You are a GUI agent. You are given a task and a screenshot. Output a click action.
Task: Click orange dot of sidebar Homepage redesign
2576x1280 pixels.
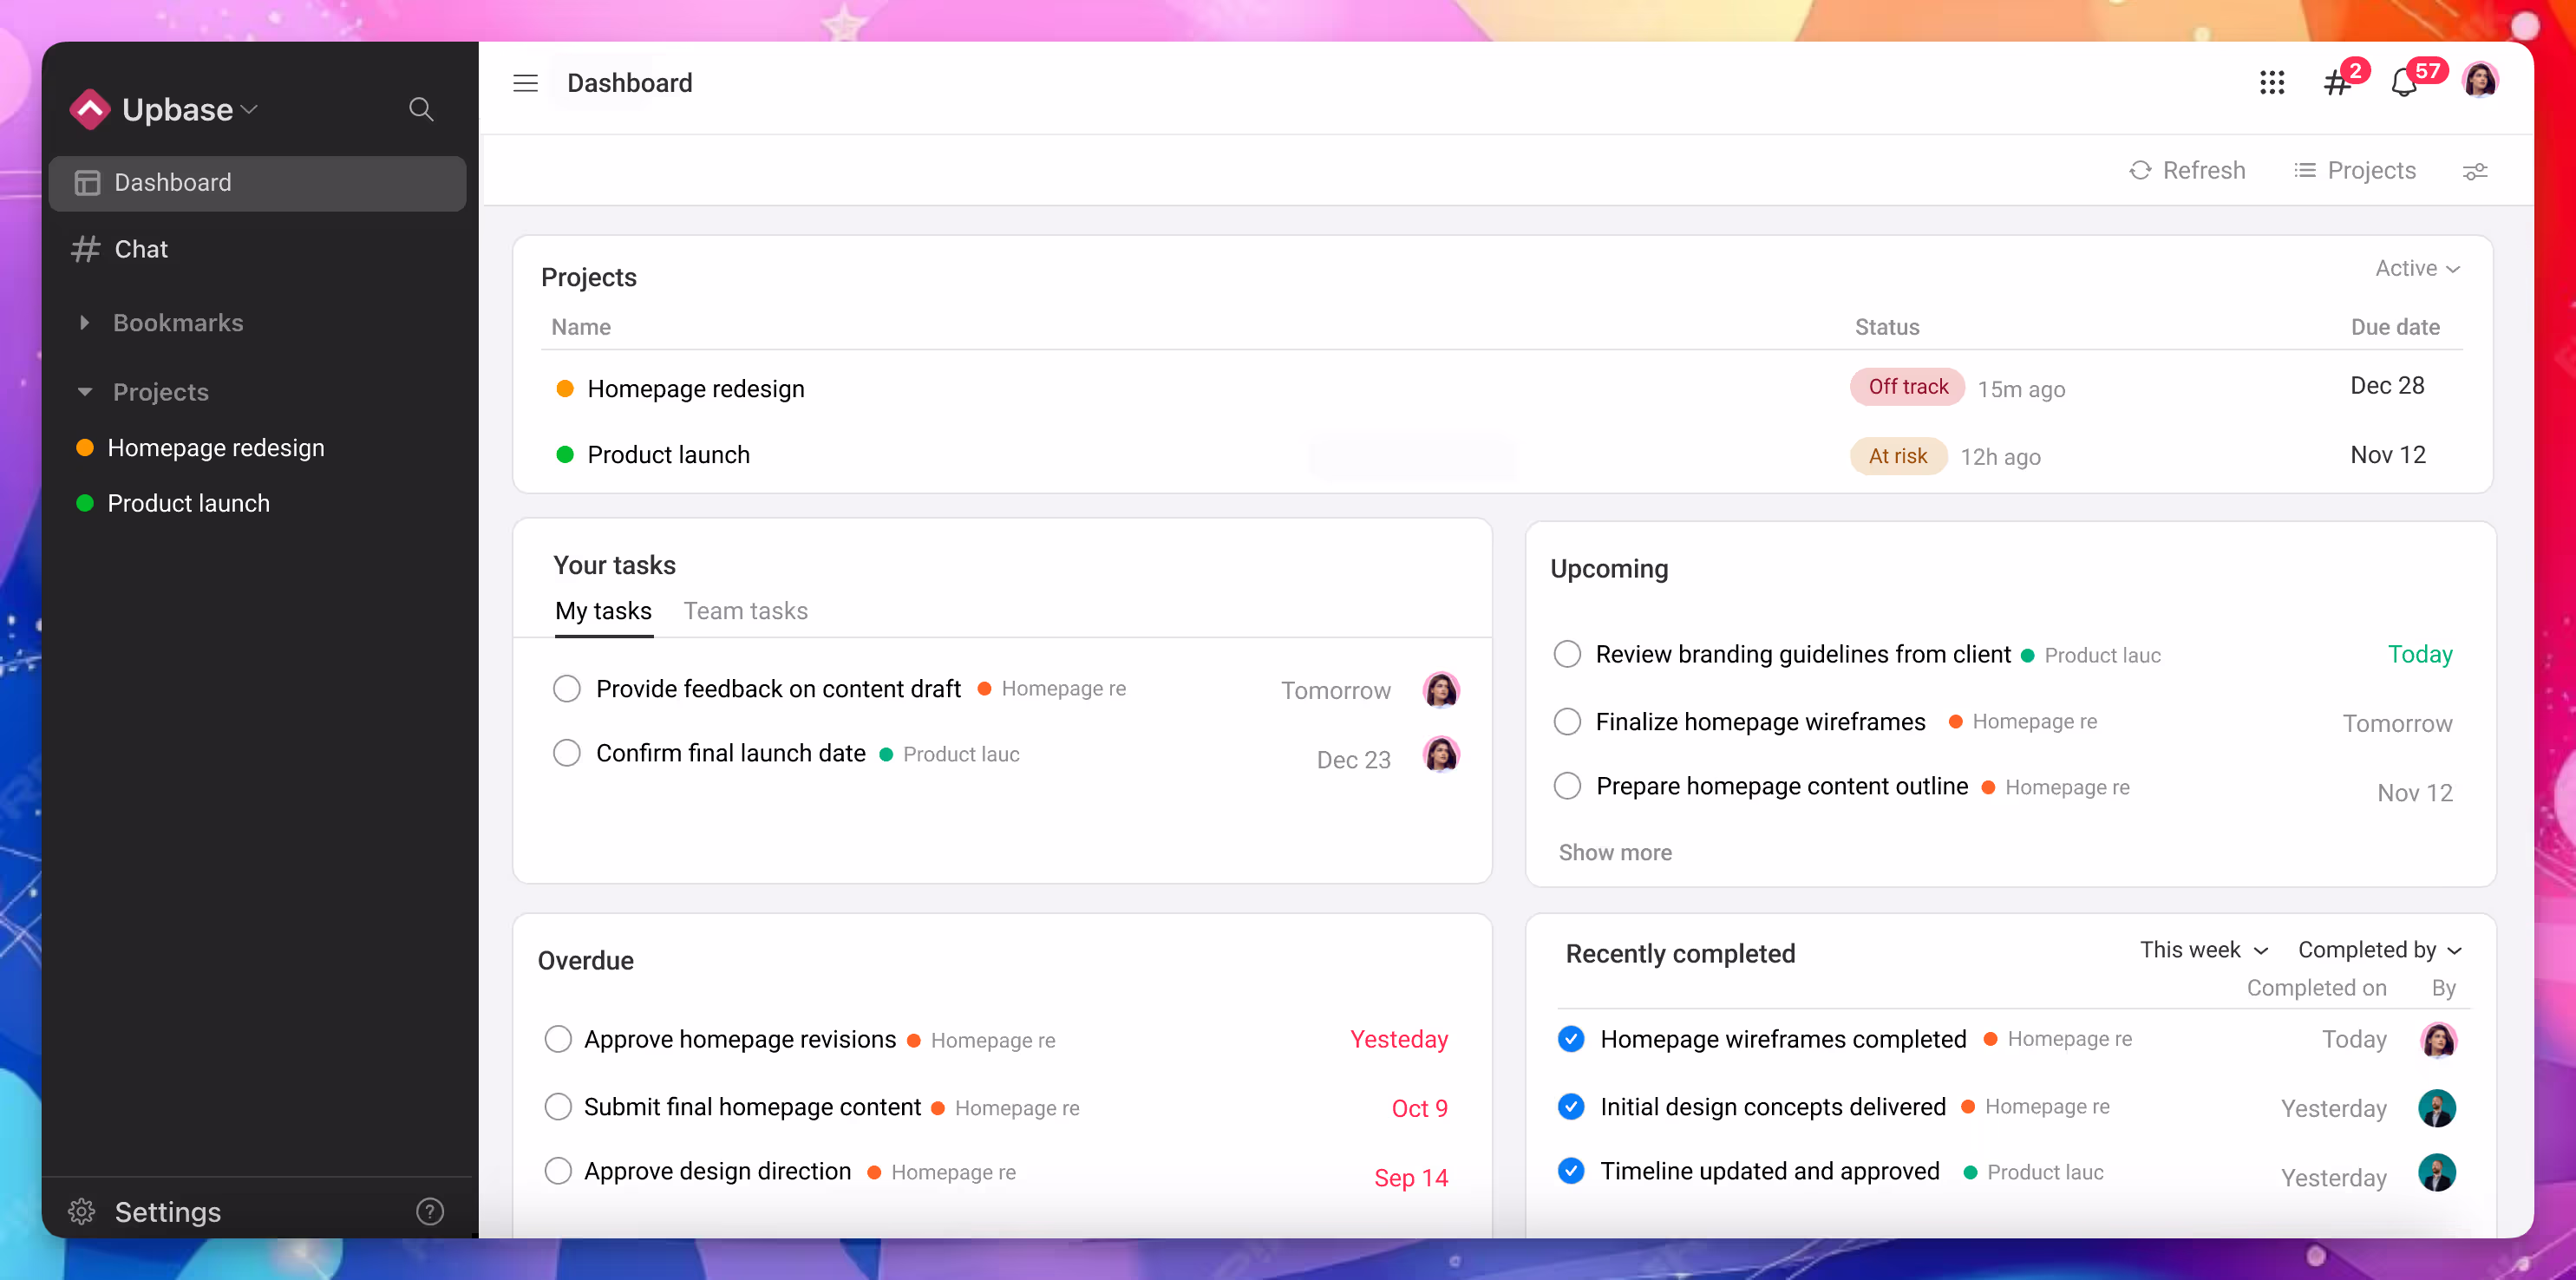pyautogui.click(x=85, y=447)
